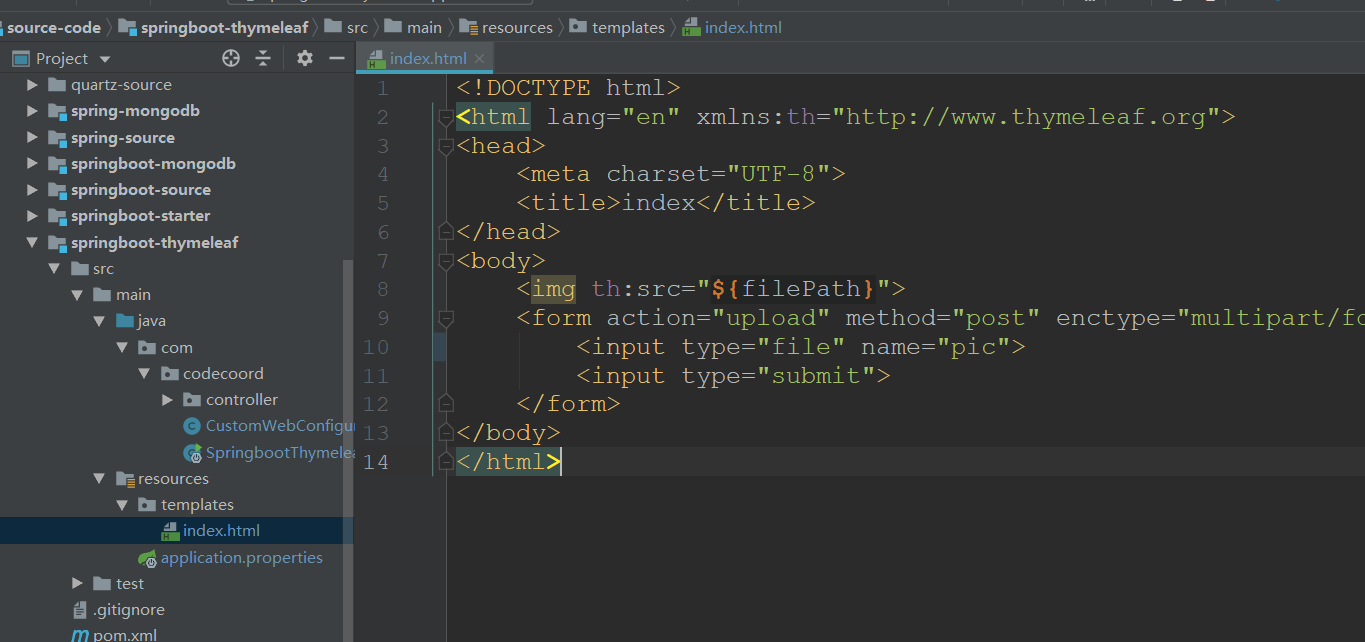Click the pom.xml Maven icon

(x=80, y=634)
